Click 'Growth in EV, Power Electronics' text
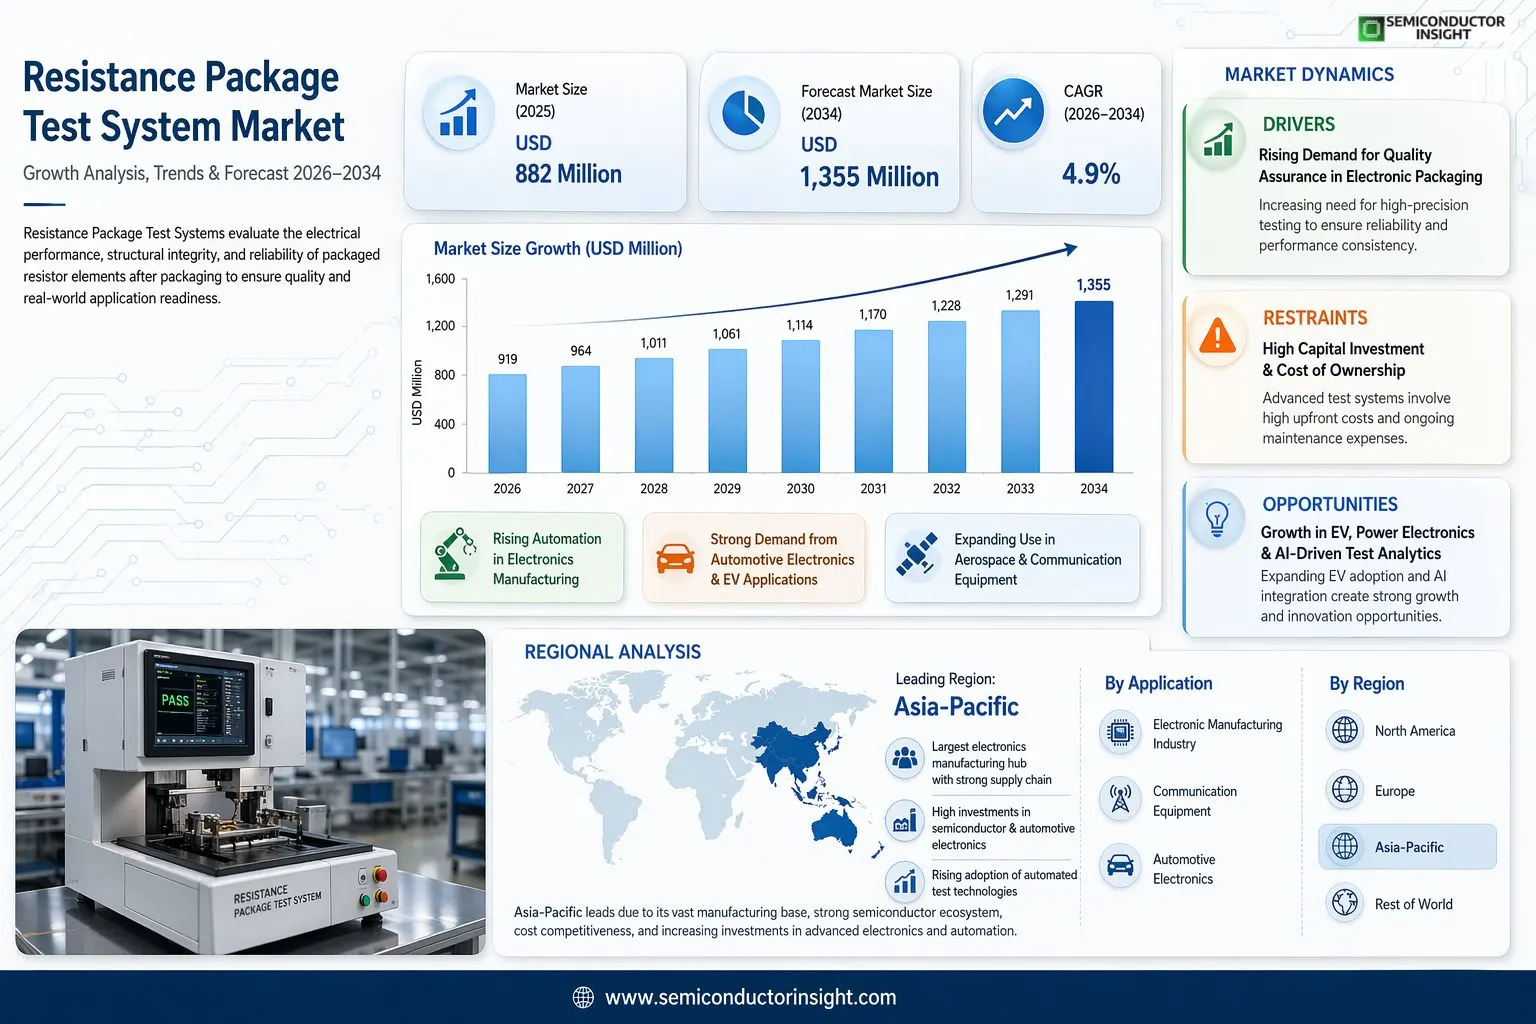The image size is (1536, 1024). pyautogui.click(x=1367, y=543)
